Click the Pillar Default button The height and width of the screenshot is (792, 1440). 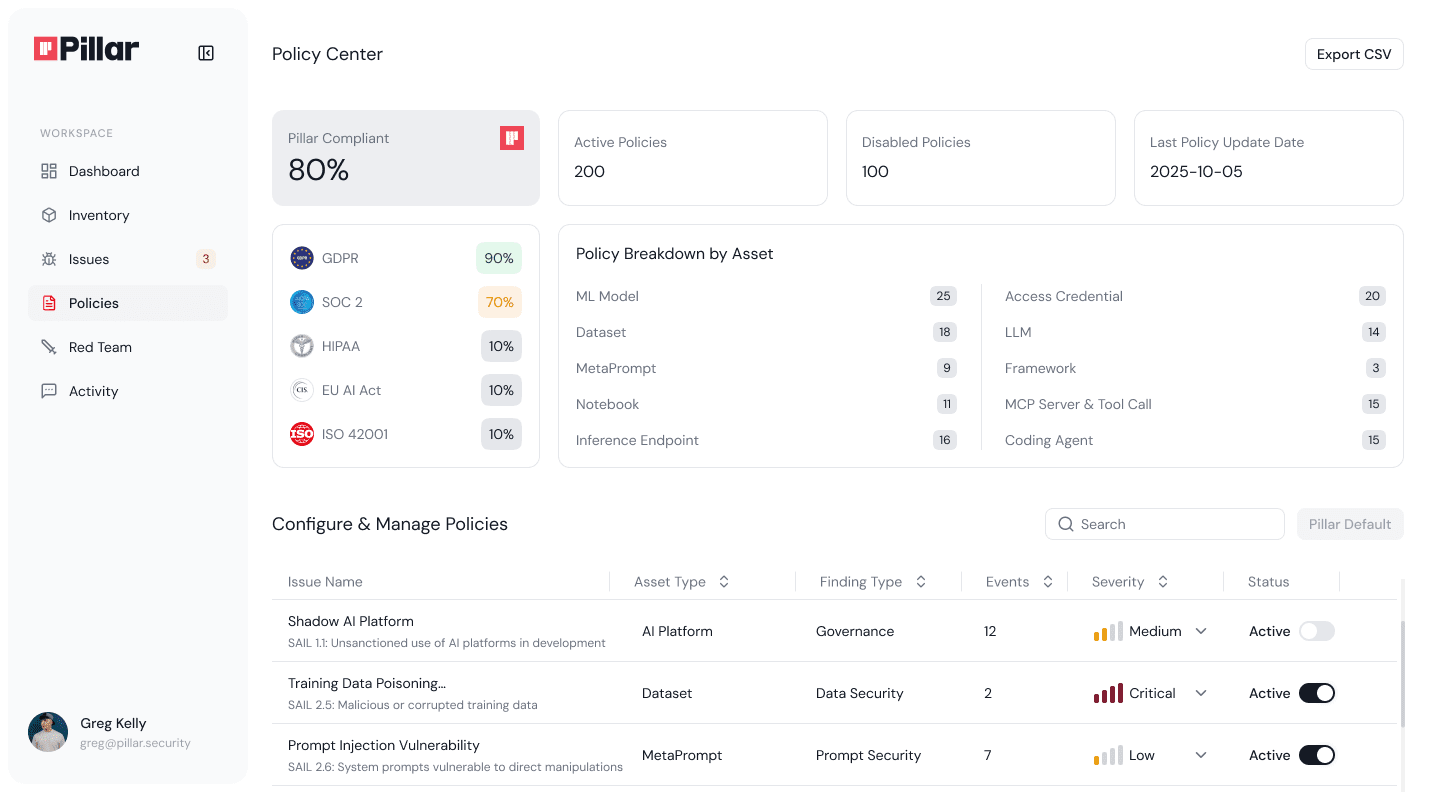(x=1350, y=524)
